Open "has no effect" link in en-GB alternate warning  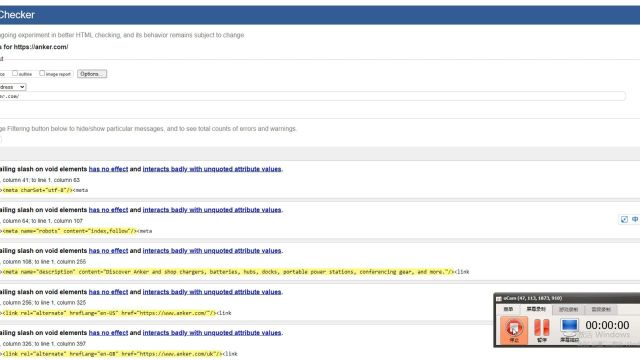(108, 333)
